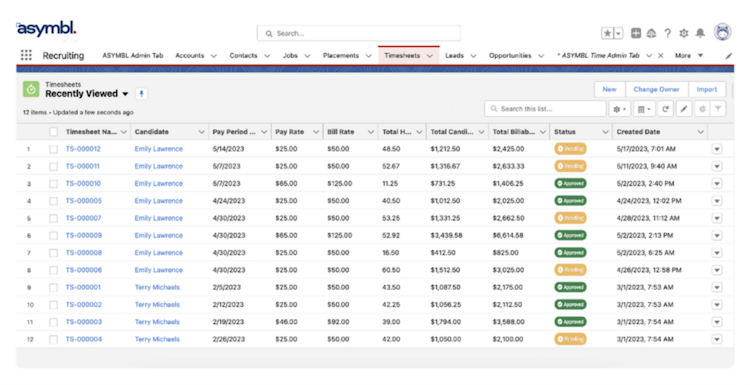Image resolution: width=750 pixels, height=385 pixels.
Task: Switch to the Placements tab
Action: point(341,55)
